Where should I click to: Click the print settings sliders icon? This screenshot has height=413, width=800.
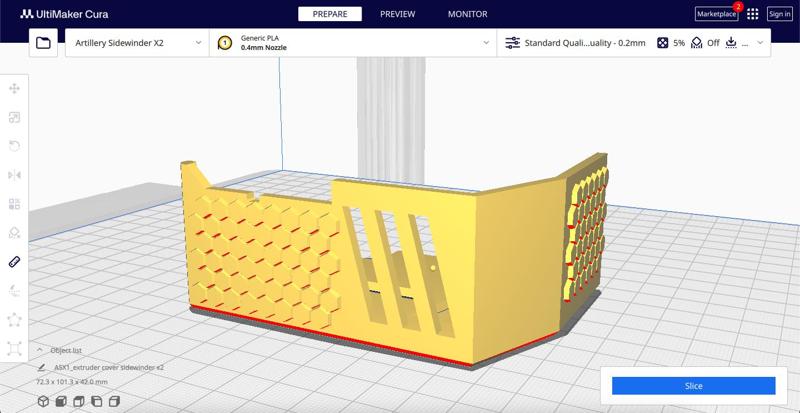click(512, 43)
